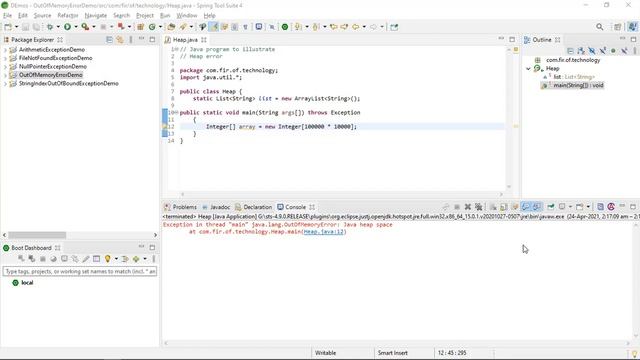Toggle Console Scroll Lock
640x360 pixels.
[x=504, y=207]
